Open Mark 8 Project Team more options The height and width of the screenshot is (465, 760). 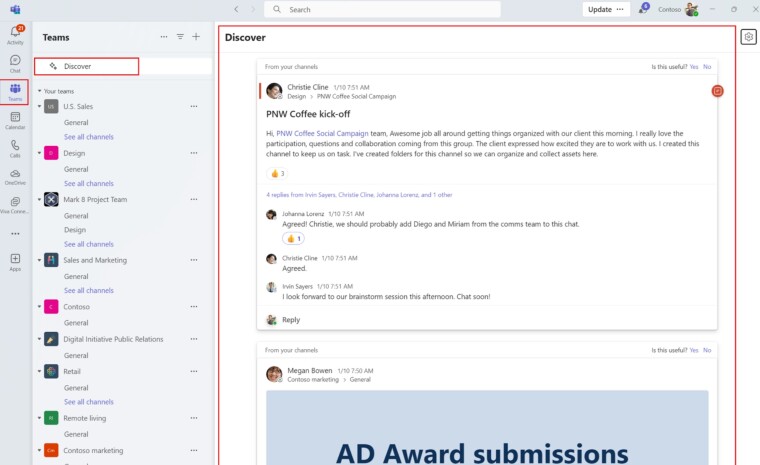pyautogui.click(x=194, y=199)
